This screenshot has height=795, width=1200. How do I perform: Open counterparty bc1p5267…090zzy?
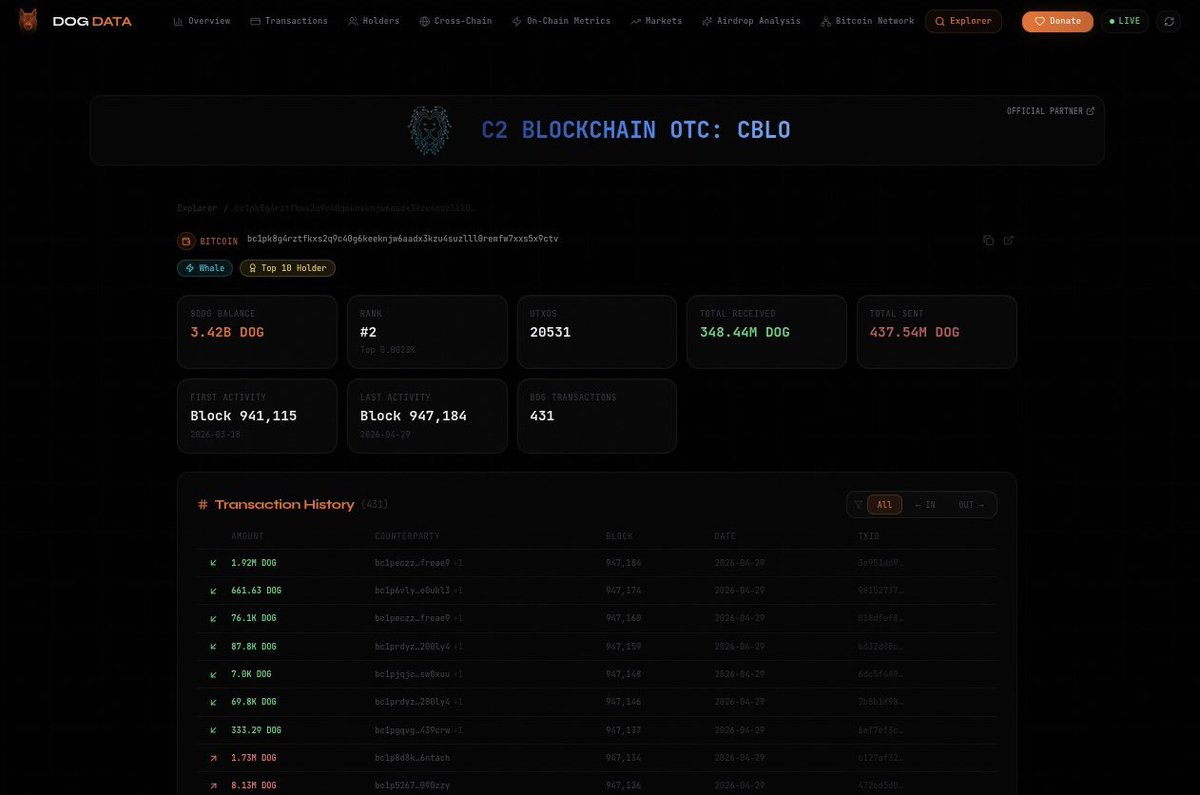click(412, 785)
